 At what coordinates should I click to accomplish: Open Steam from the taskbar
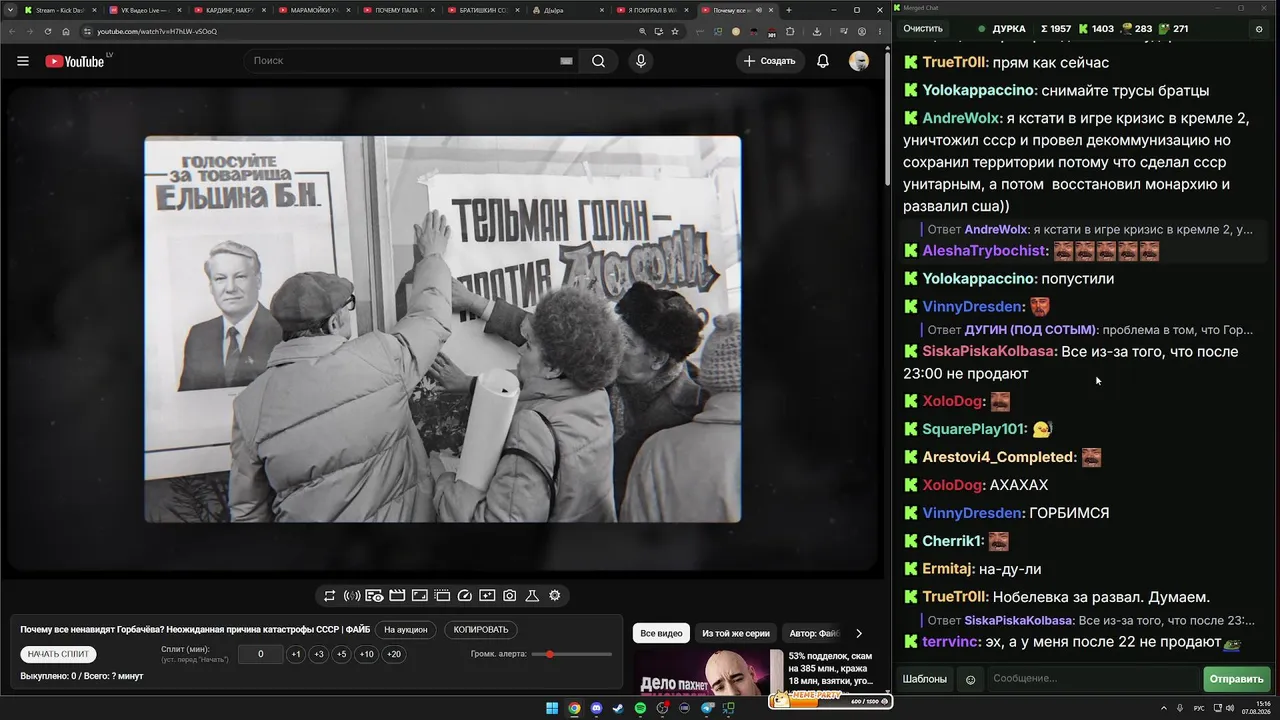click(618, 708)
